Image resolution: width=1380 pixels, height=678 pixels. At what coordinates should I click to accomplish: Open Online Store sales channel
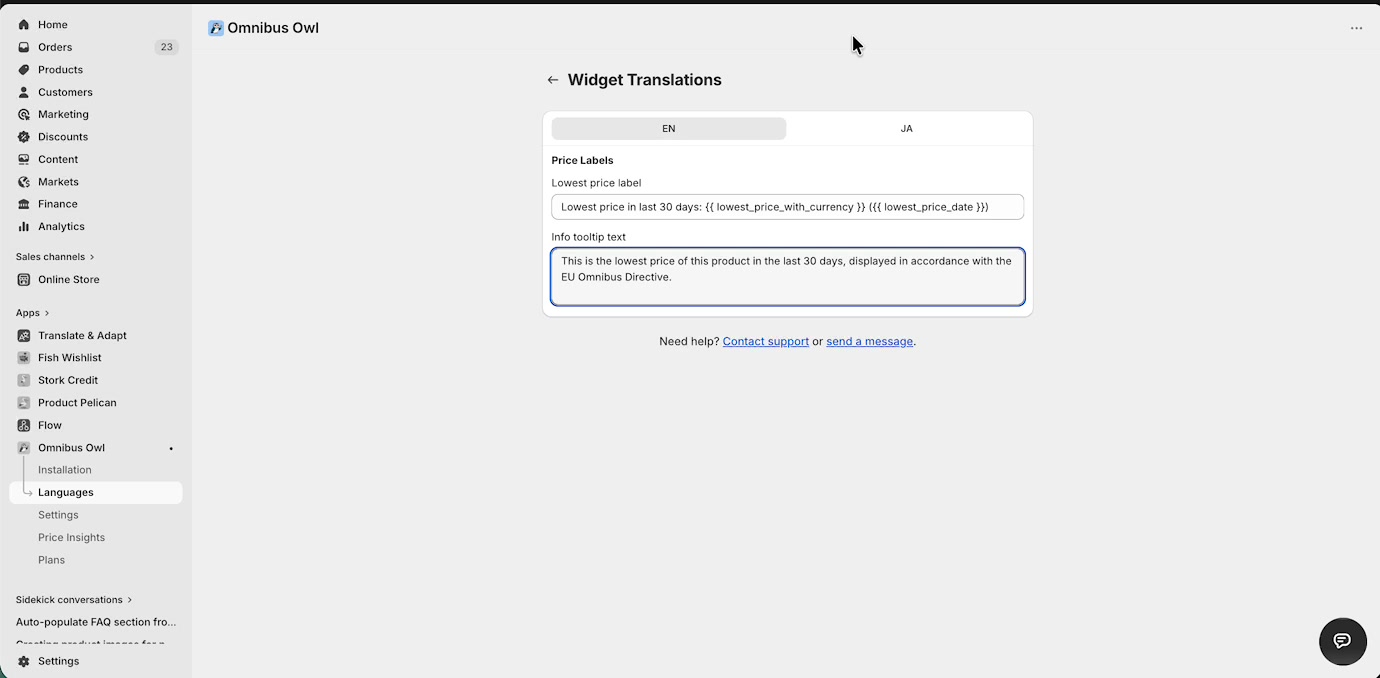tap(69, 279)
